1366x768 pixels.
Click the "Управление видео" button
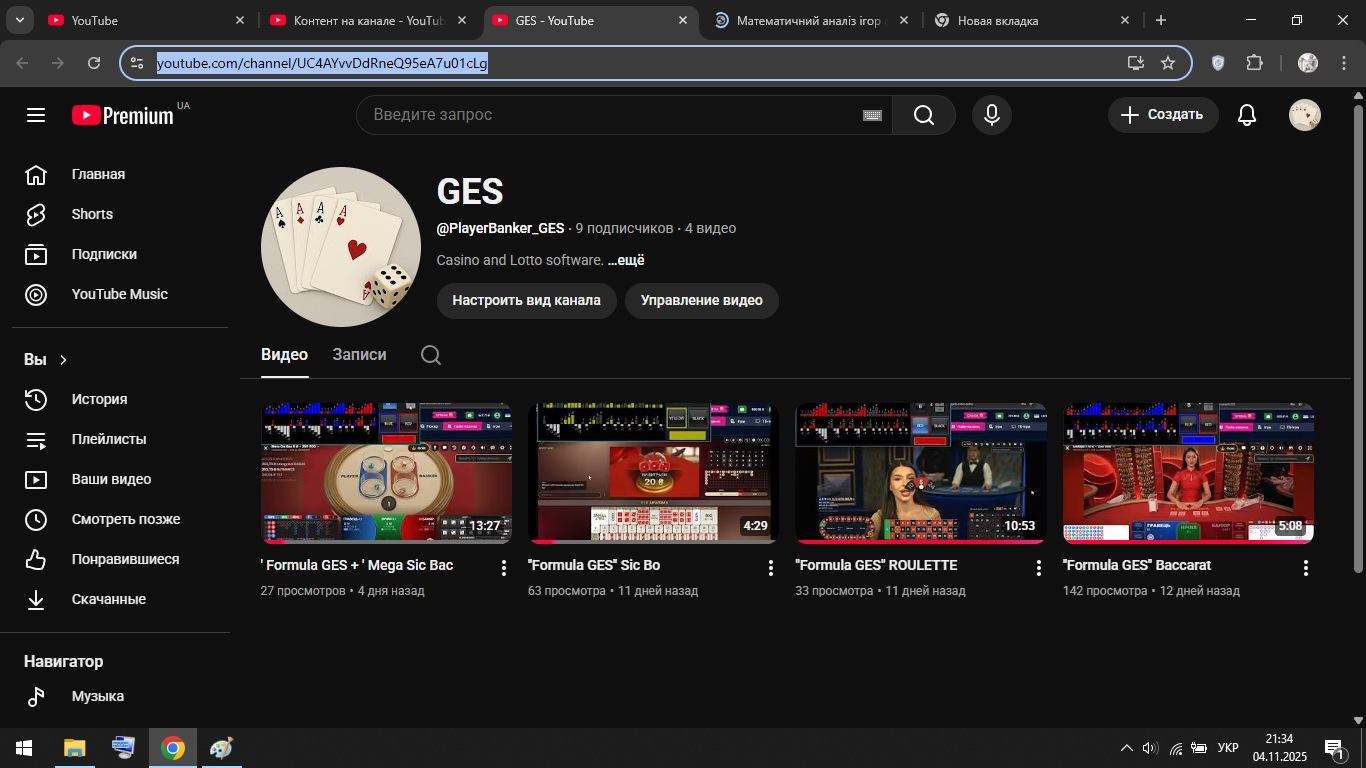(701, 300)
